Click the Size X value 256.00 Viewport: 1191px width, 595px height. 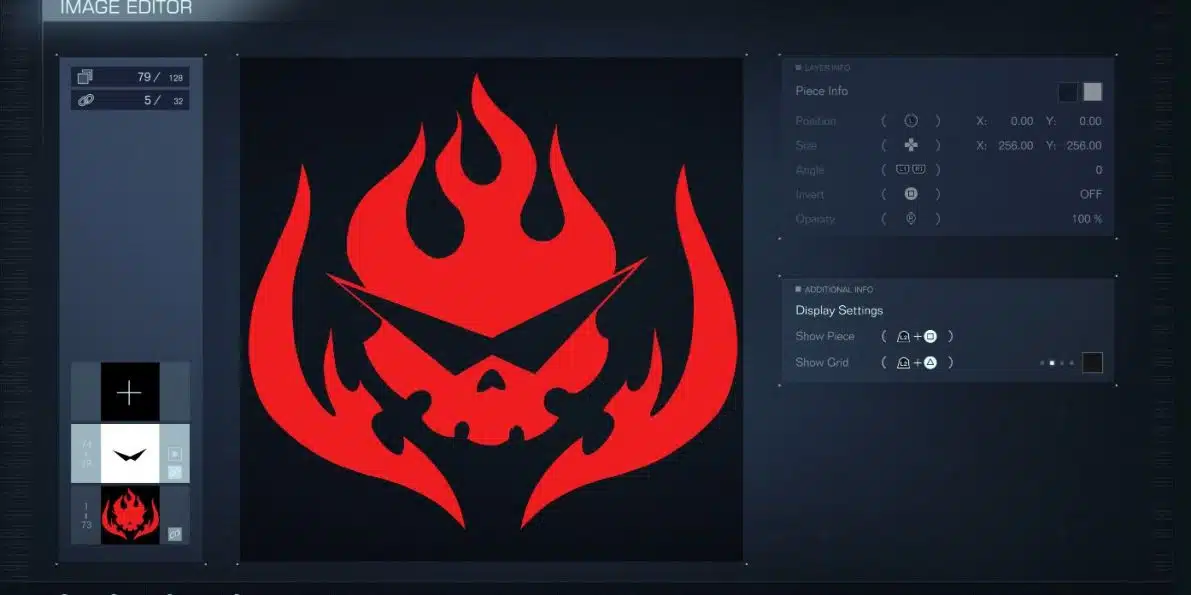[1016, 145]
